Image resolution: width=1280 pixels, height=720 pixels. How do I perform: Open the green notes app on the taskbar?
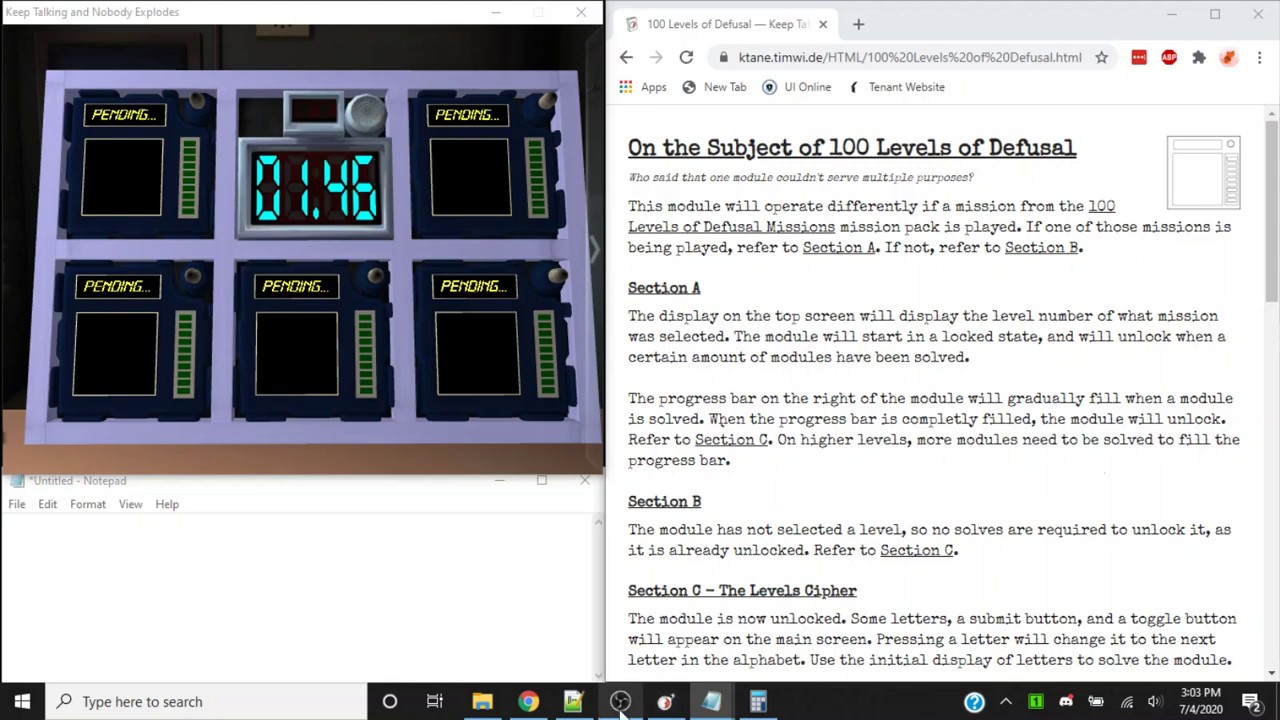pos(573,701)
